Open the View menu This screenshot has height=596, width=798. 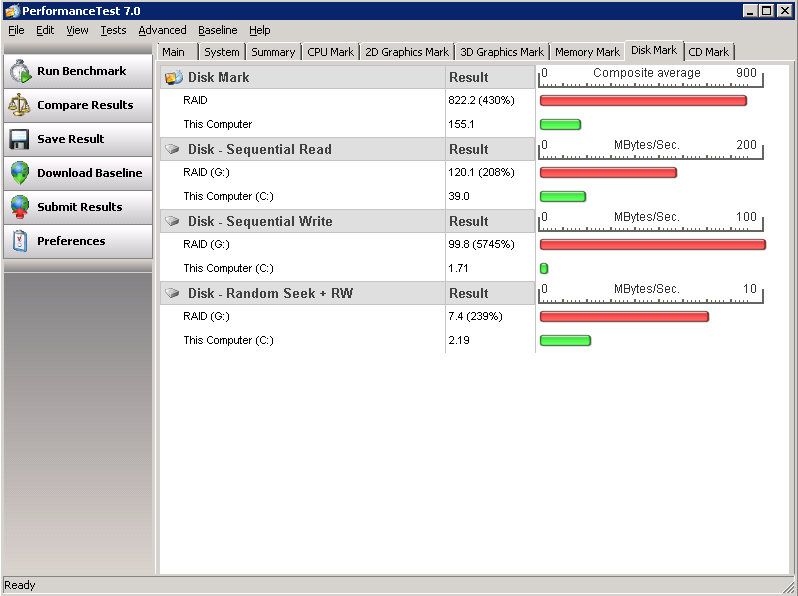(77, 31)
